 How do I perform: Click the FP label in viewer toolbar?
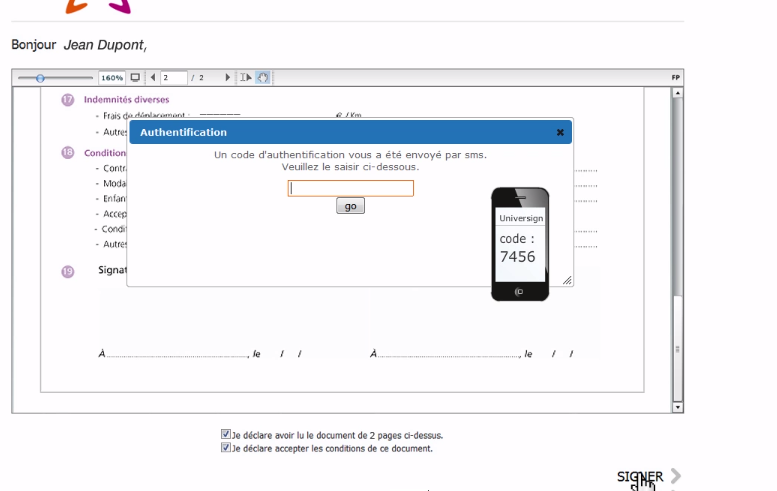pyautogui.click(x=675, y=77)
